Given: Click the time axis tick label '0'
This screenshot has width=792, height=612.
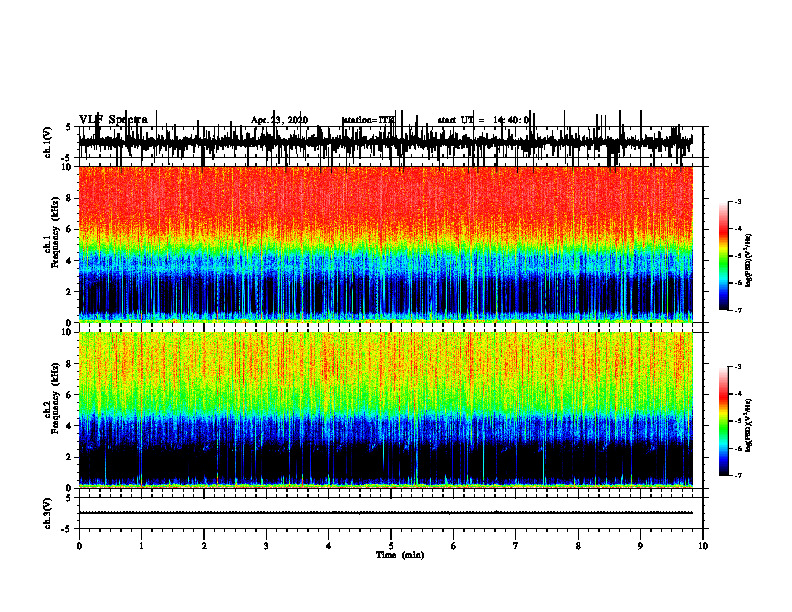Looking at the screenshot, I should [79, 546].
